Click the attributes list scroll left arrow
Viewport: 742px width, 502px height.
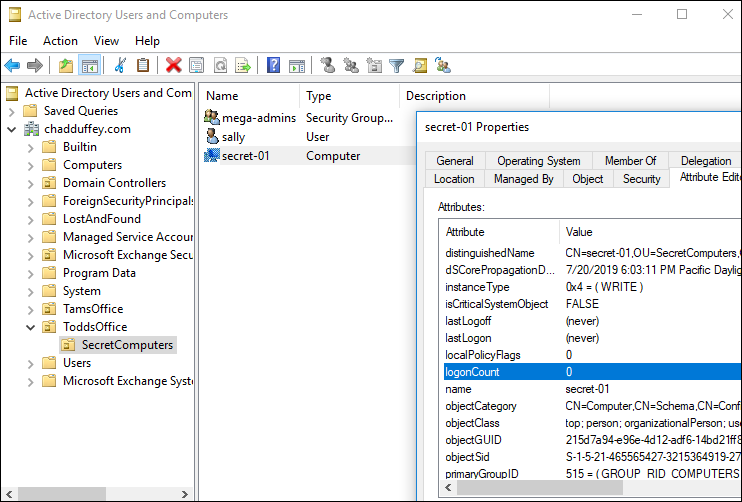[x=448, y=487]
